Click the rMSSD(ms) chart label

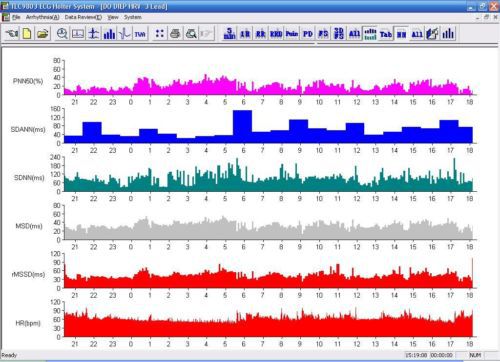tap(28, 274)
